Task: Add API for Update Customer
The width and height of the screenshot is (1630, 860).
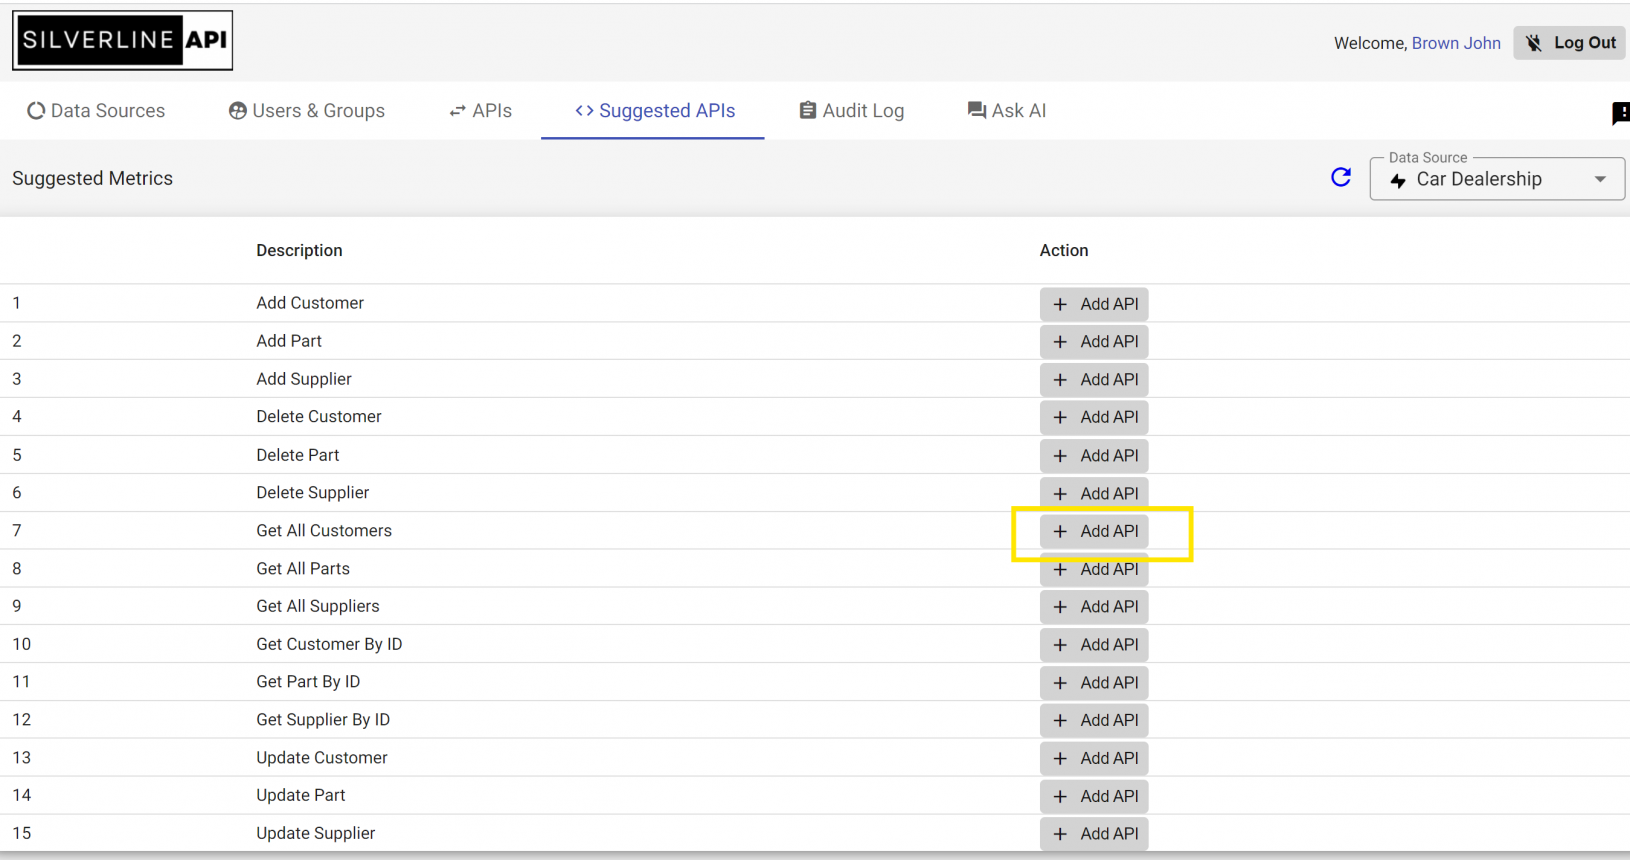Action: pos(1094,758)
